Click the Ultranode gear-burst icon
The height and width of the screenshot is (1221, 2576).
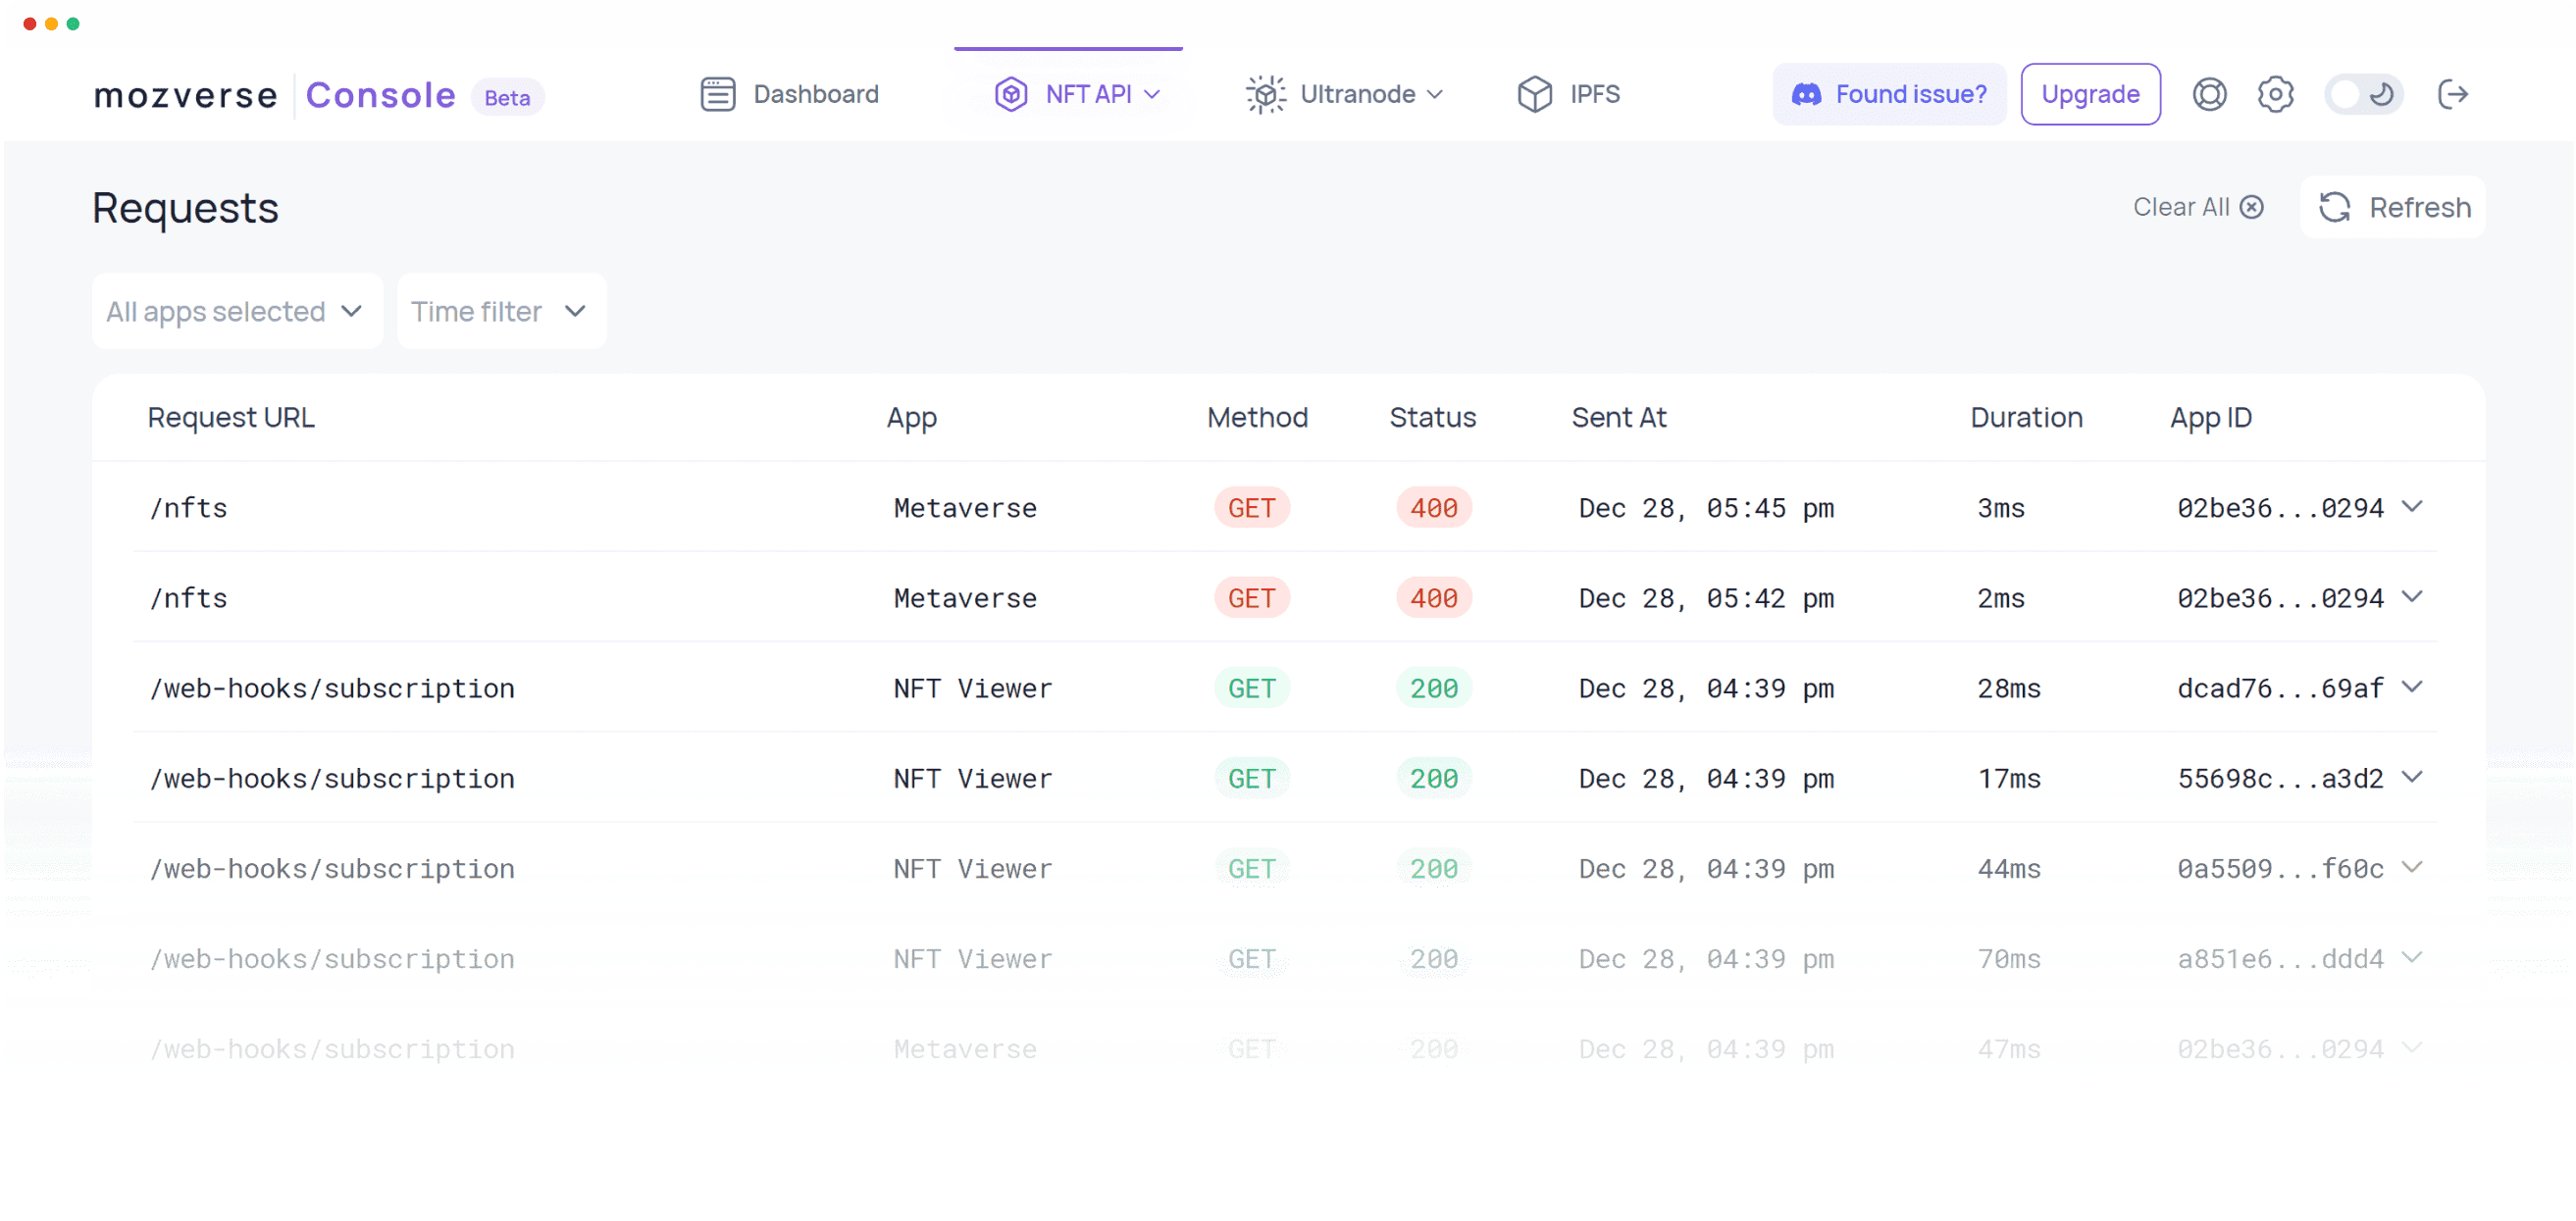pos(1265,94)
